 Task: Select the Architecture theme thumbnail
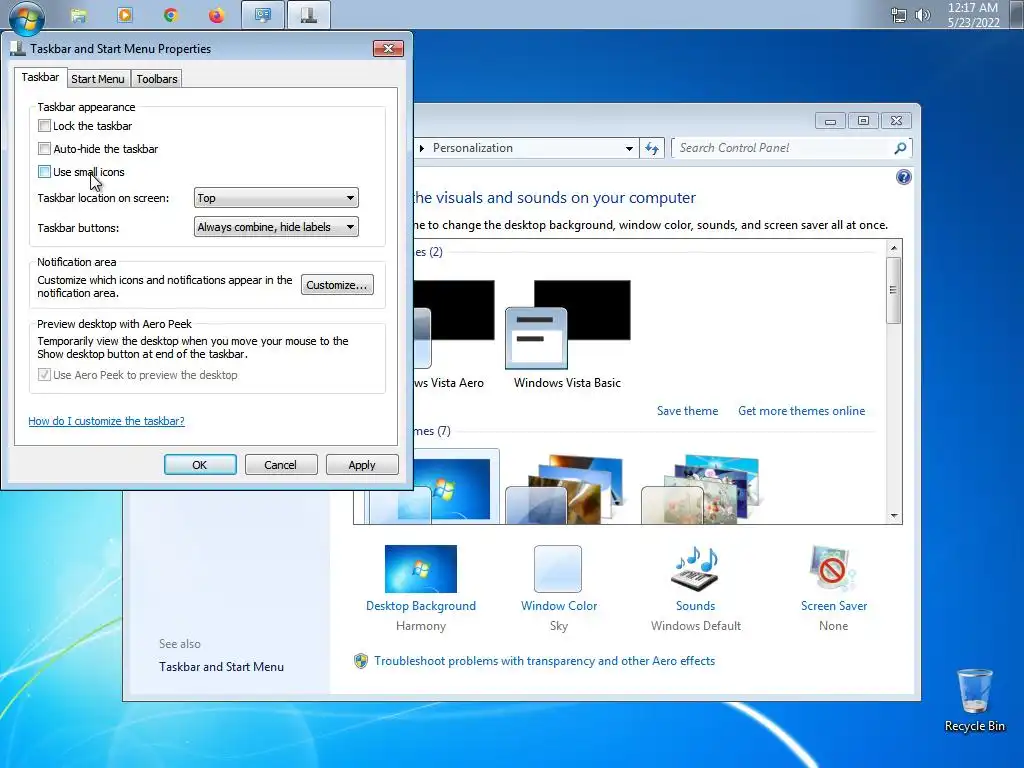pyautogui.click(x=566, y=490)
